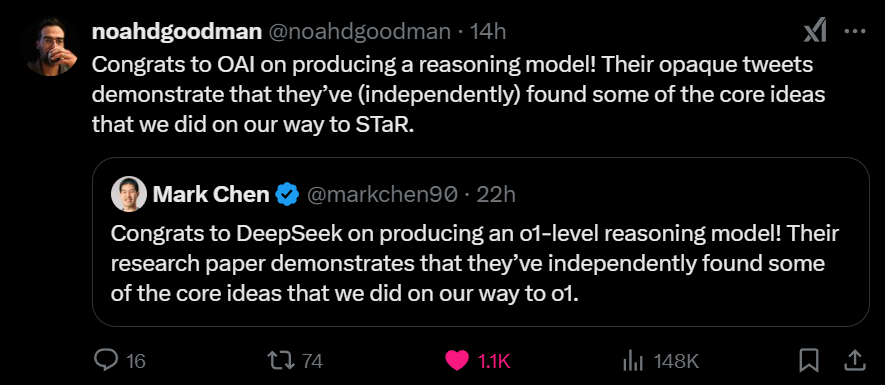Screen dimensions: 885x385
Task: Toggle the 1.1K likes counter
Action: 494,361
